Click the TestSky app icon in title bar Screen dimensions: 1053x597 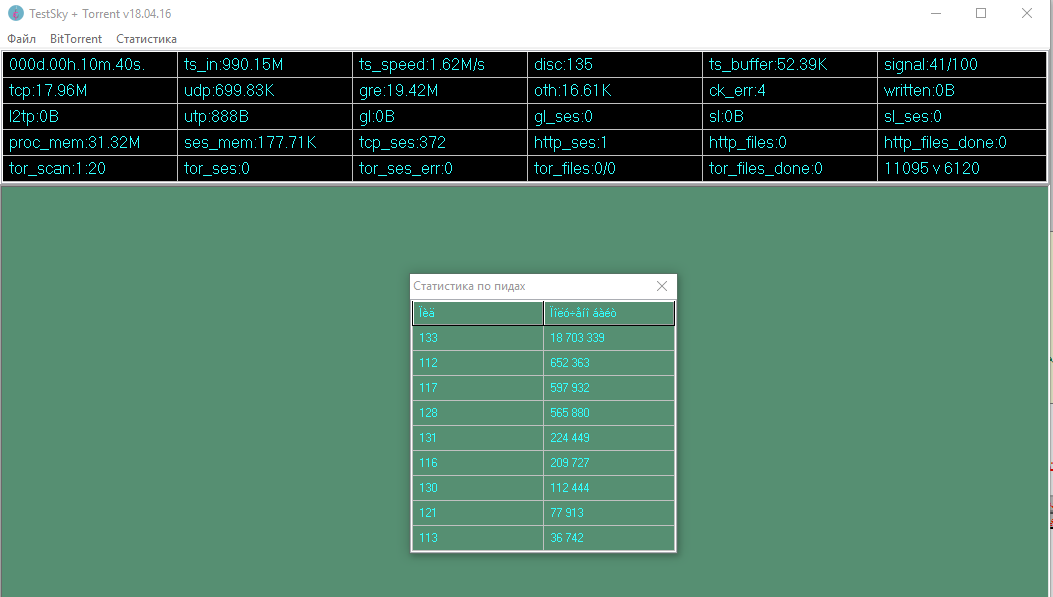tap(15, 13)
